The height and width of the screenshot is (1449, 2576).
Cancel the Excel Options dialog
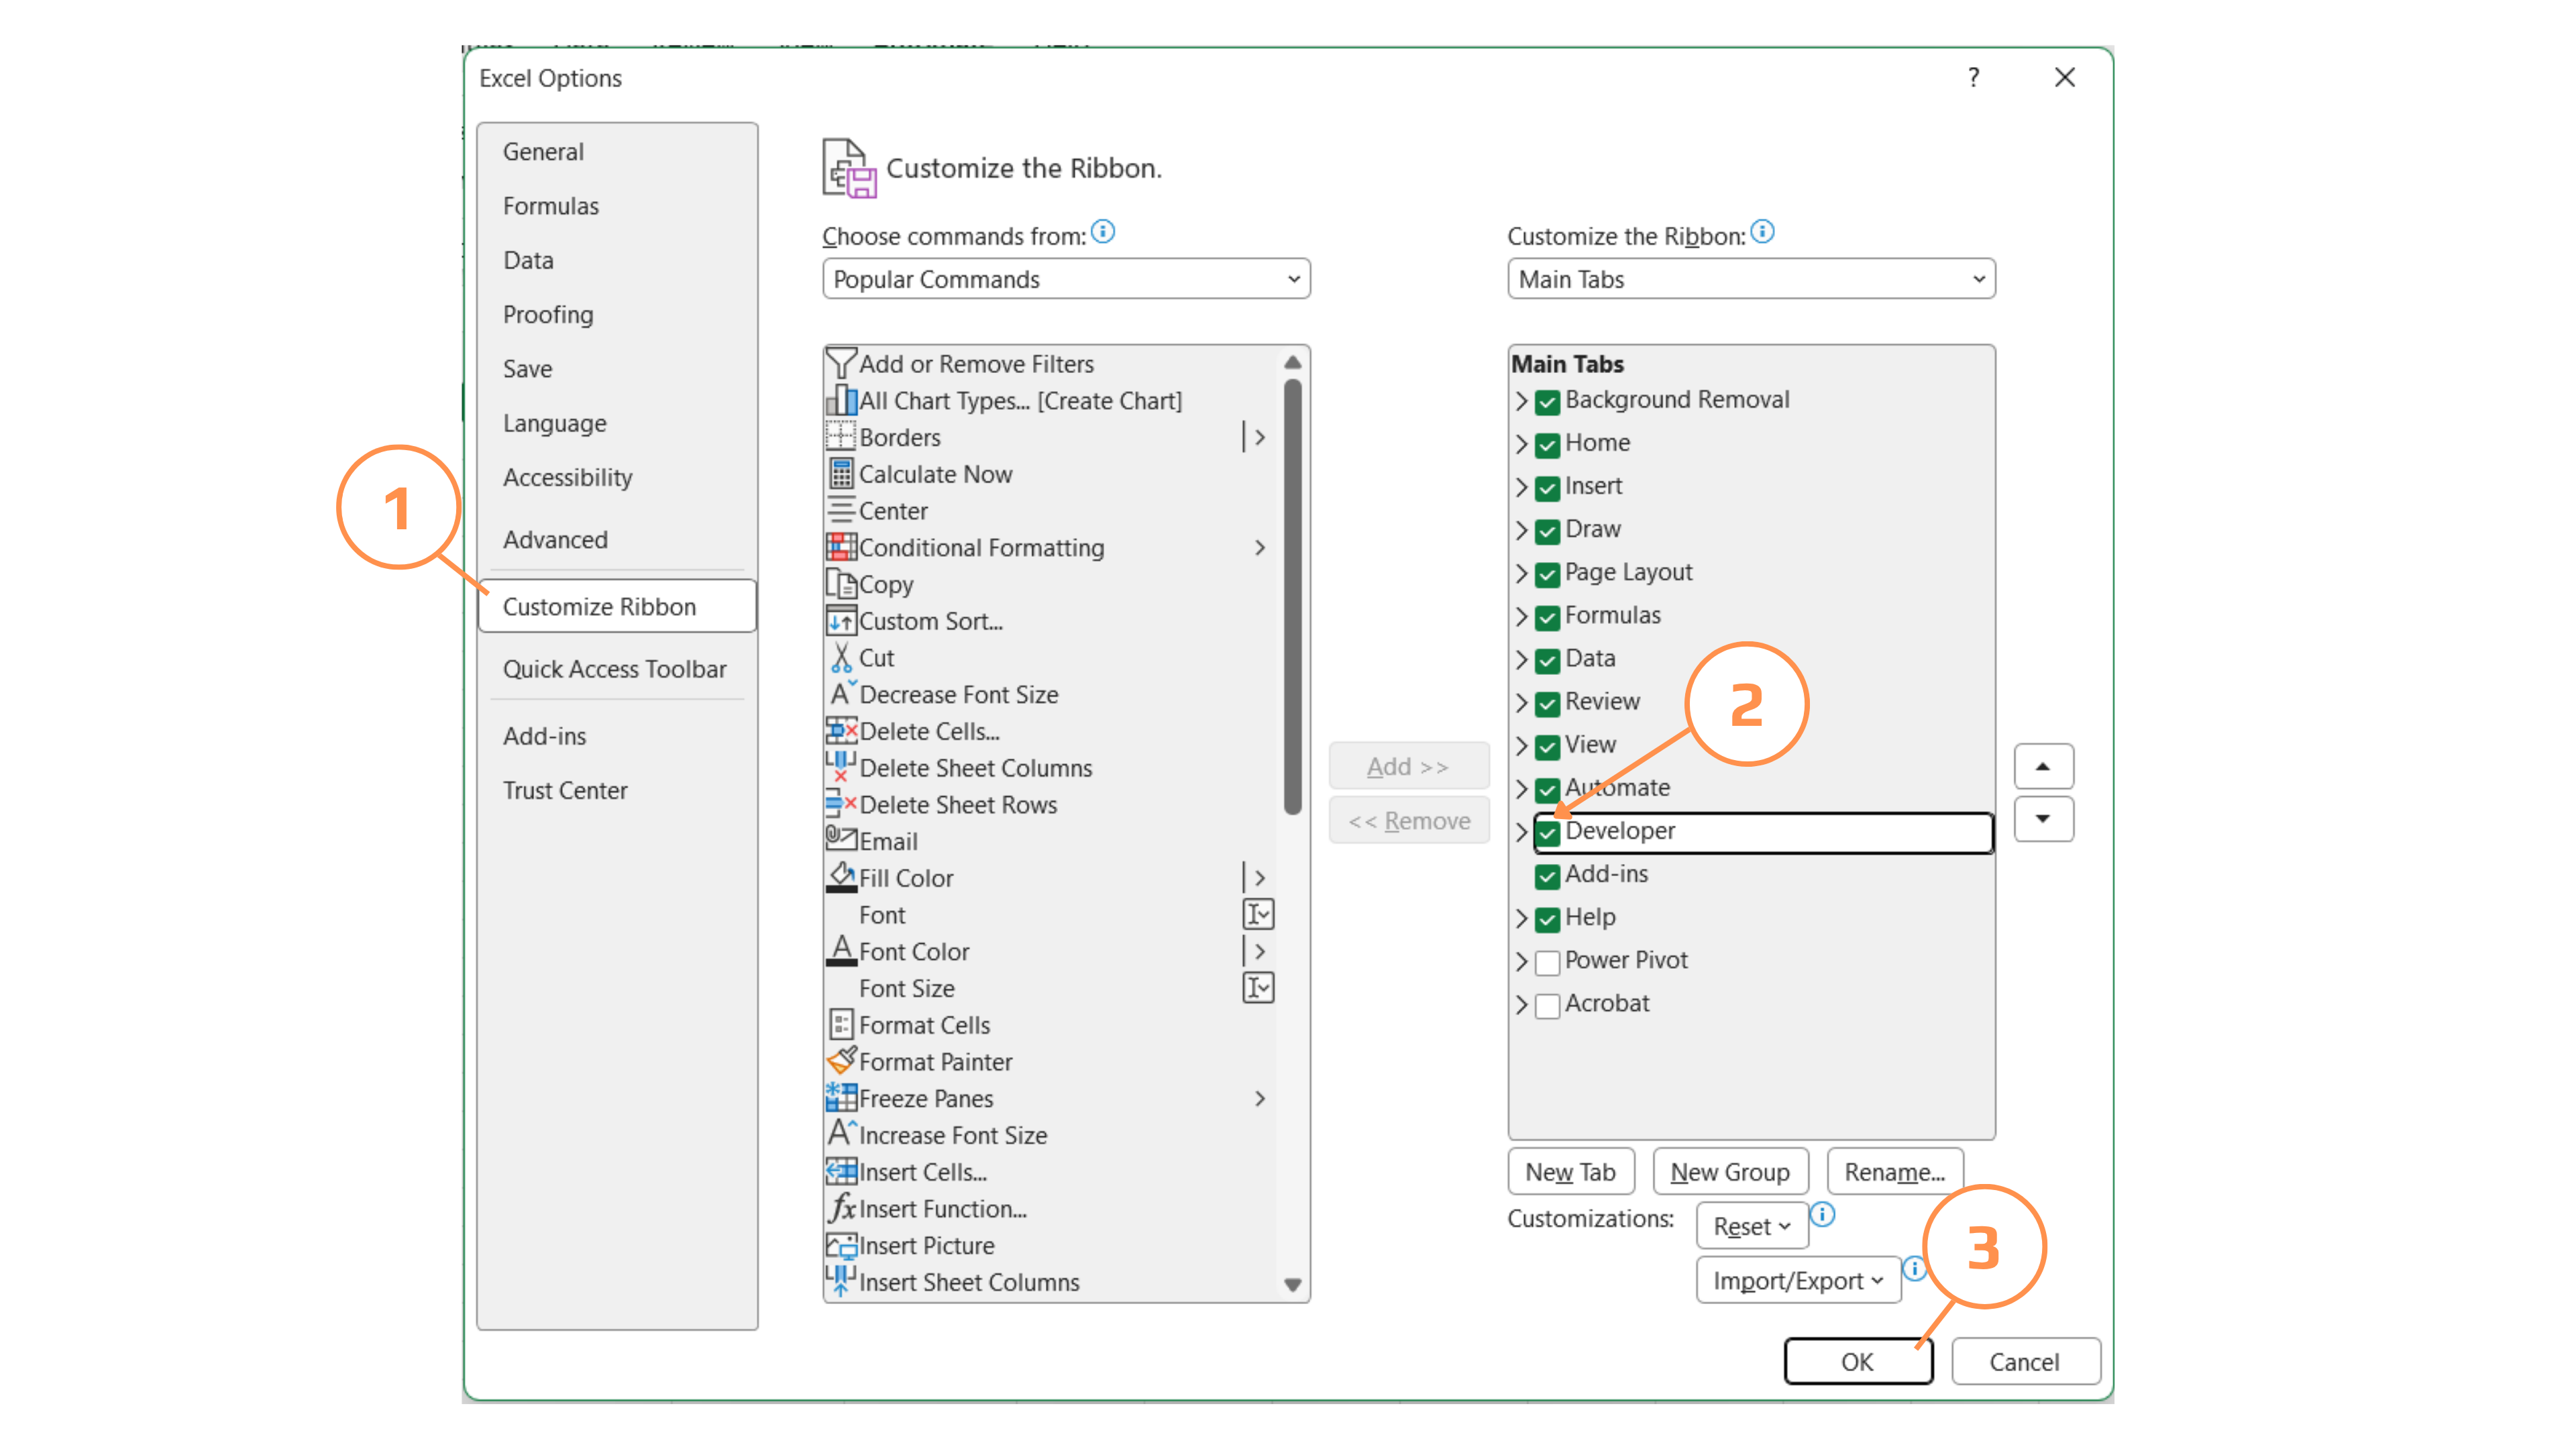click(2025, 1361)
